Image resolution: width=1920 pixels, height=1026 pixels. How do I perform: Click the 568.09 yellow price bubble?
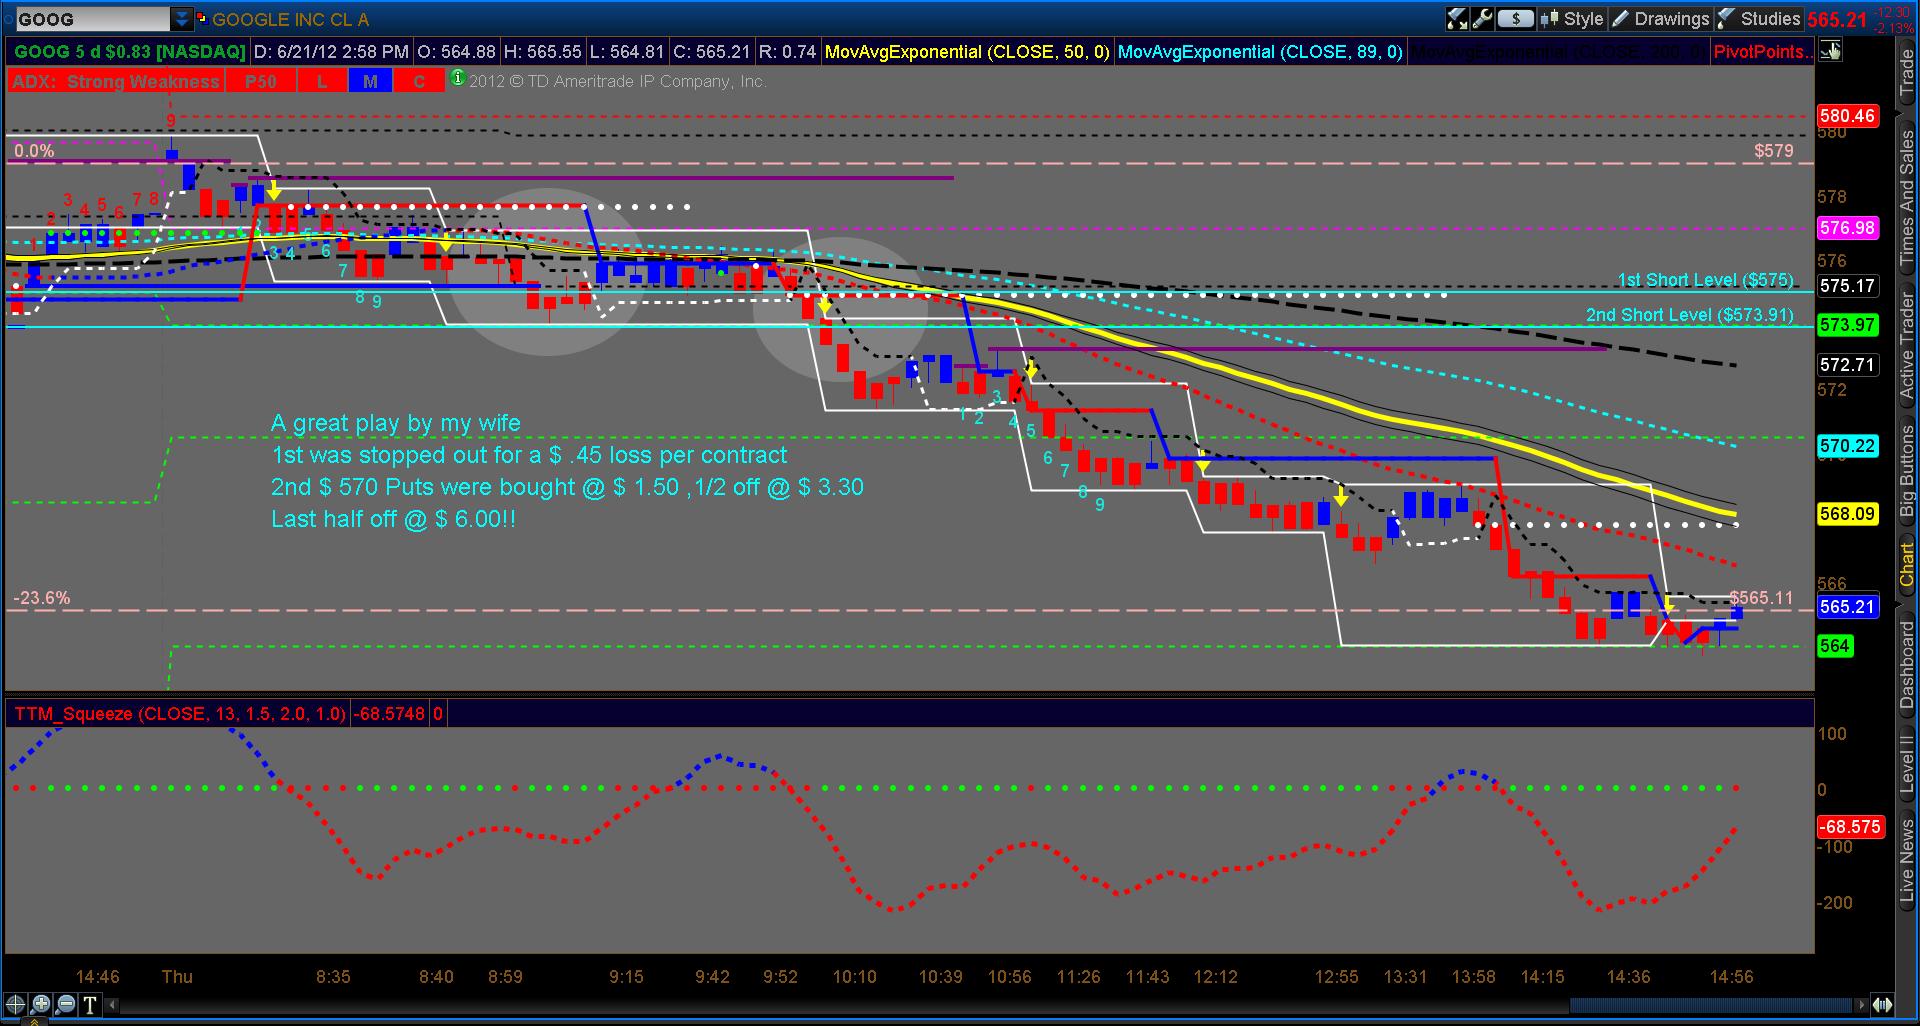click(1846, 514)
